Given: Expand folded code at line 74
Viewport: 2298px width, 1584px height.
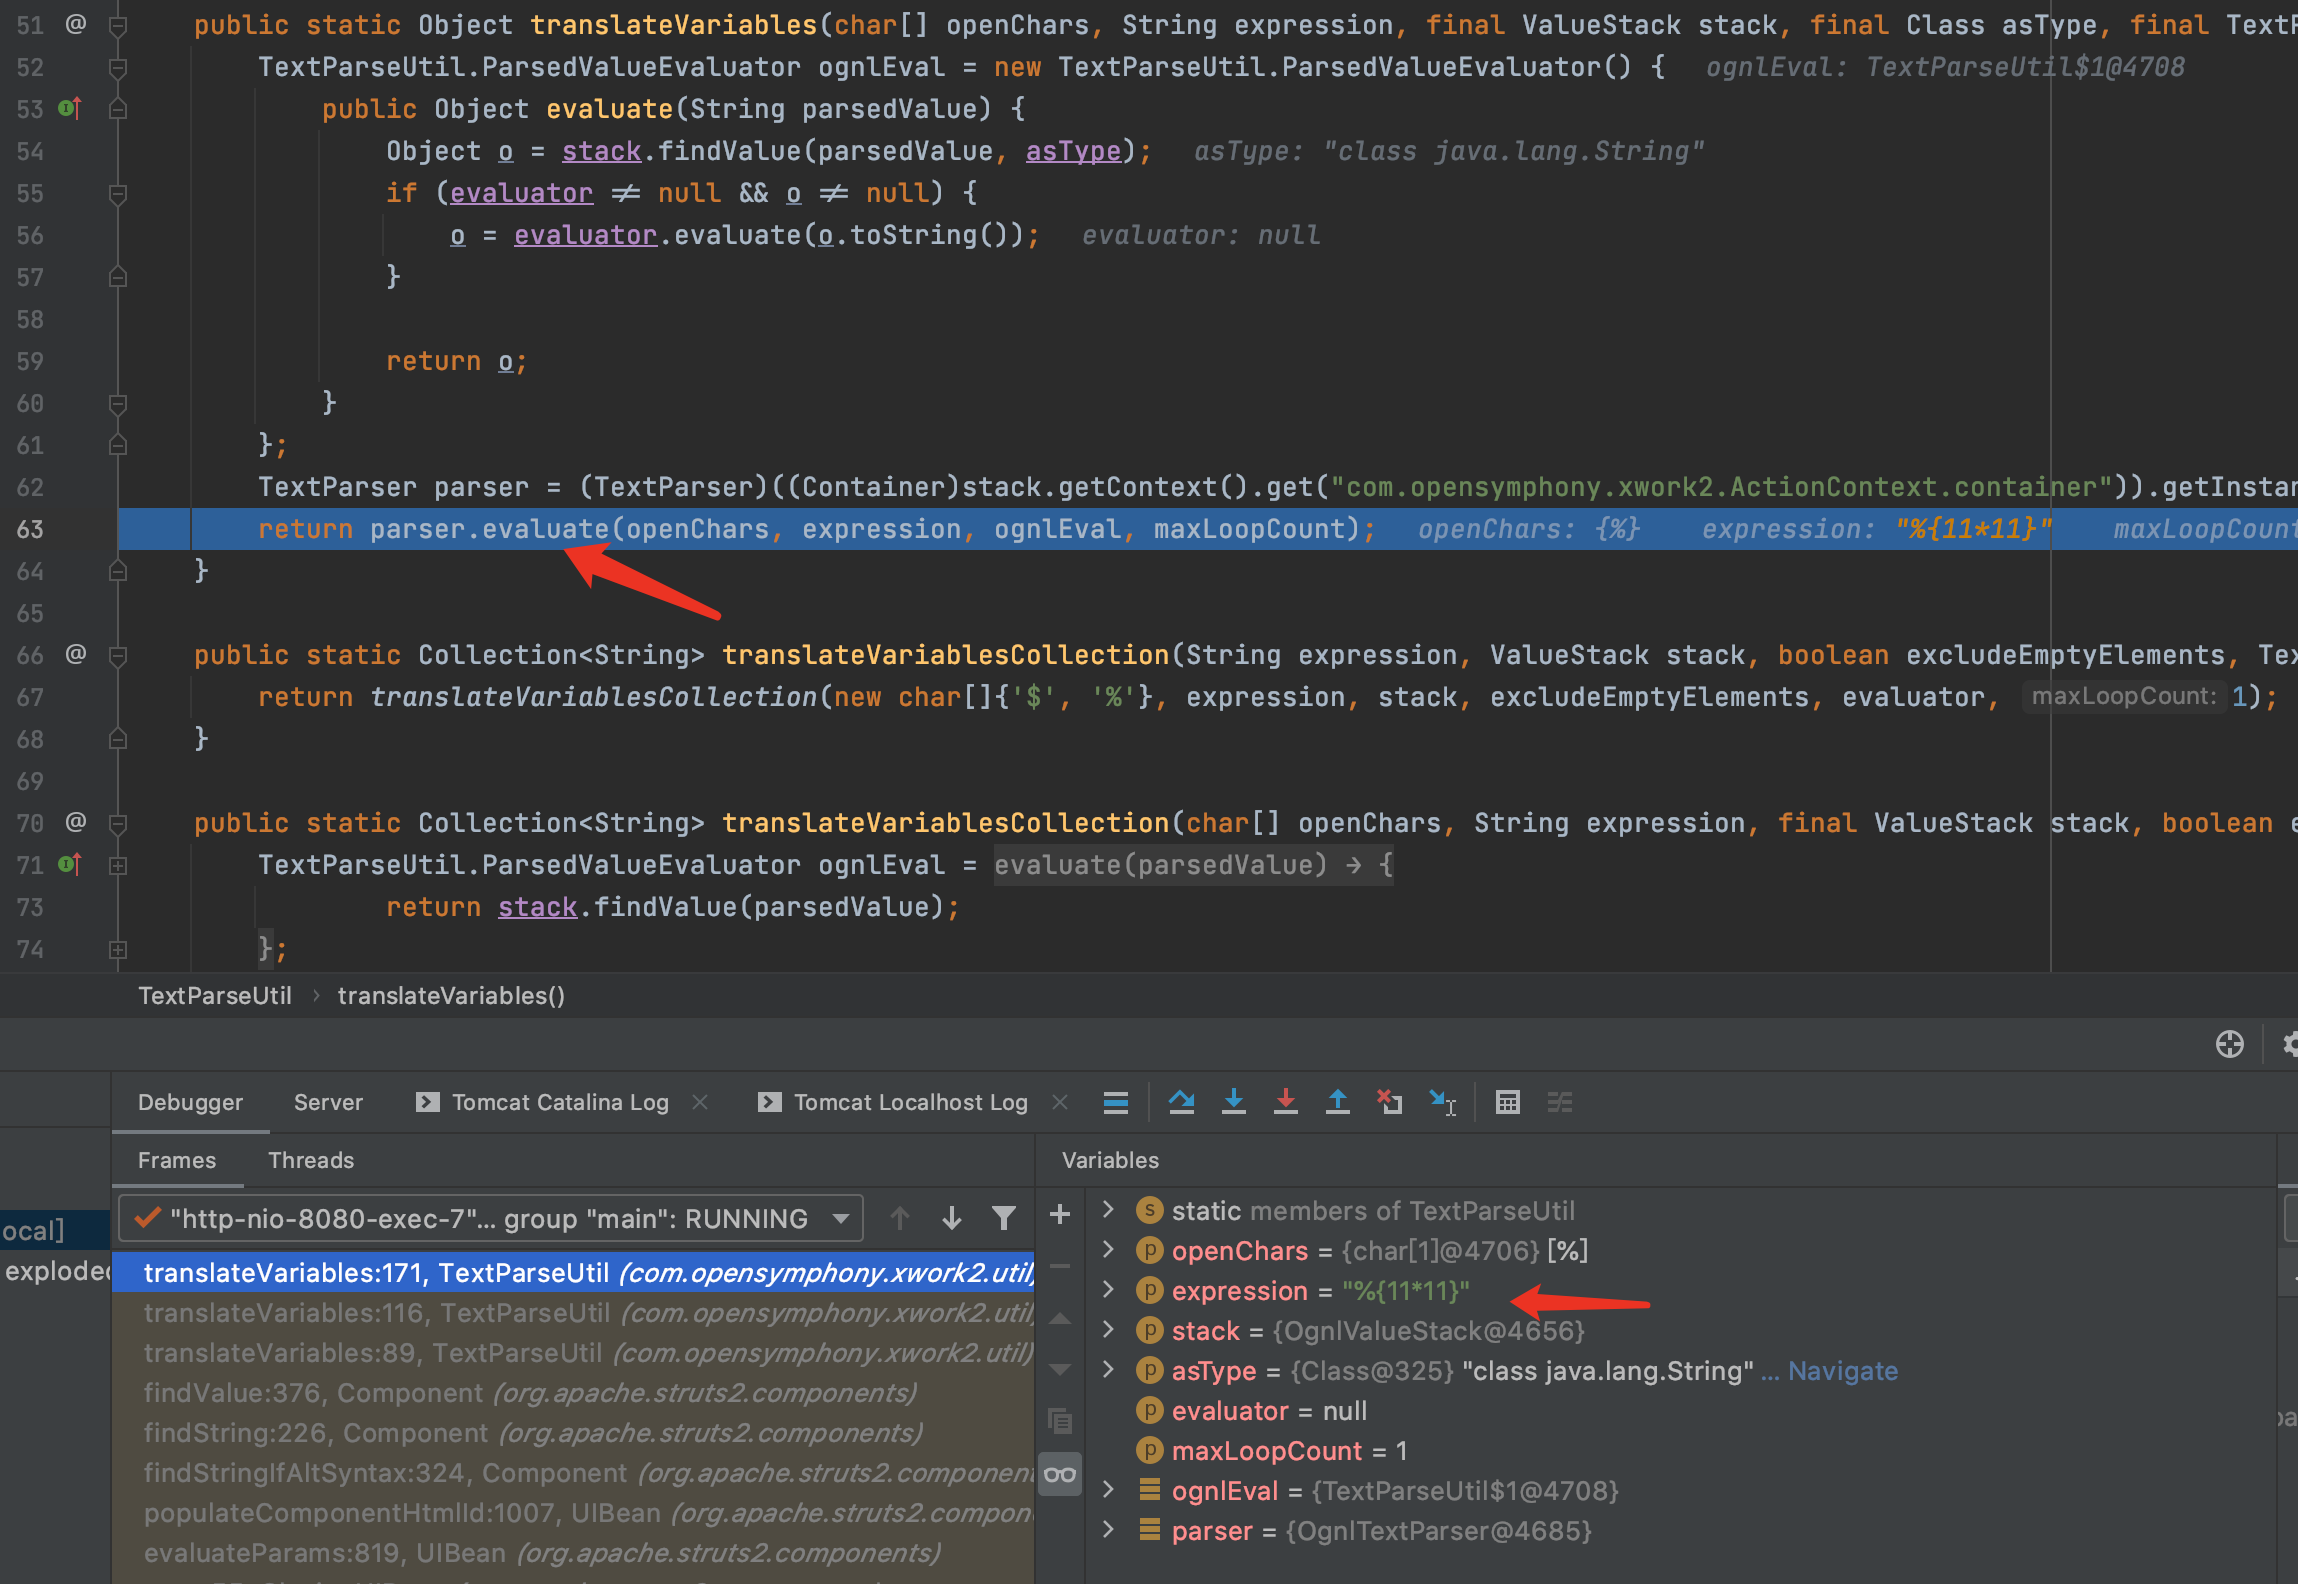Looking at the screenshot, I should pyautogui.click(x=118, y=950).
